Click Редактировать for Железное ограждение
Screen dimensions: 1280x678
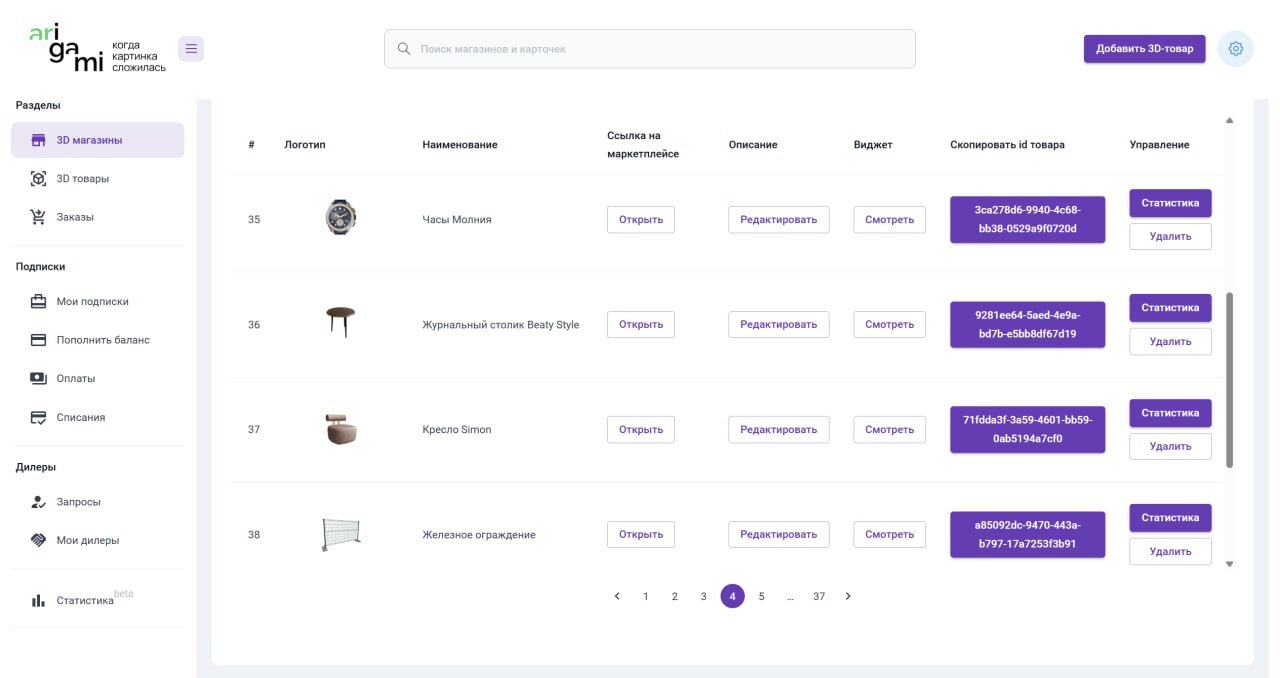click(778, 534)
